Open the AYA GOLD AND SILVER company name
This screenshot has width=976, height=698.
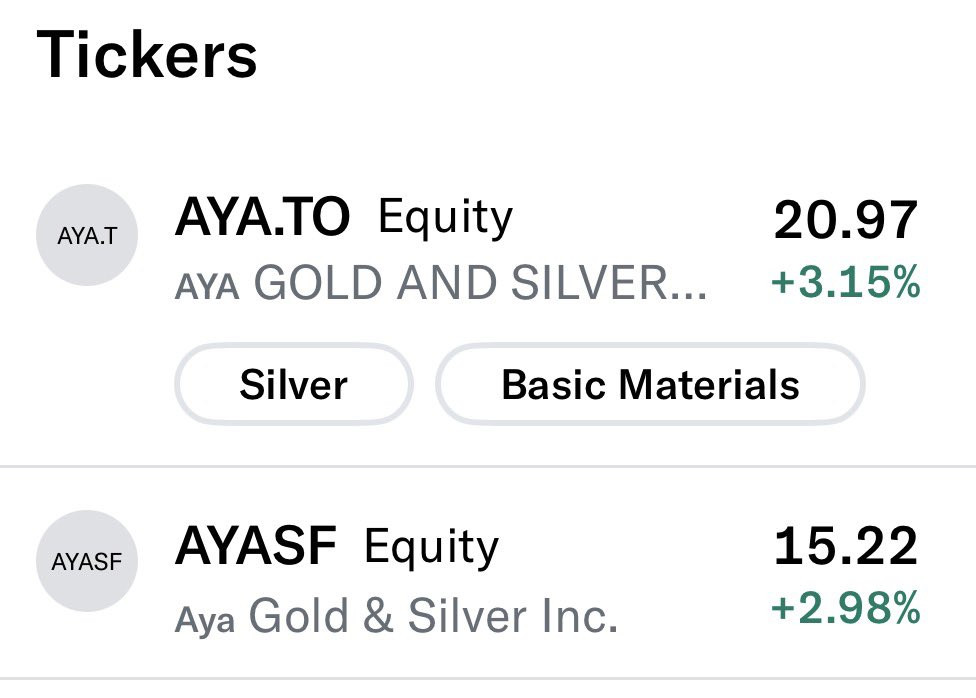coord(441,283)
